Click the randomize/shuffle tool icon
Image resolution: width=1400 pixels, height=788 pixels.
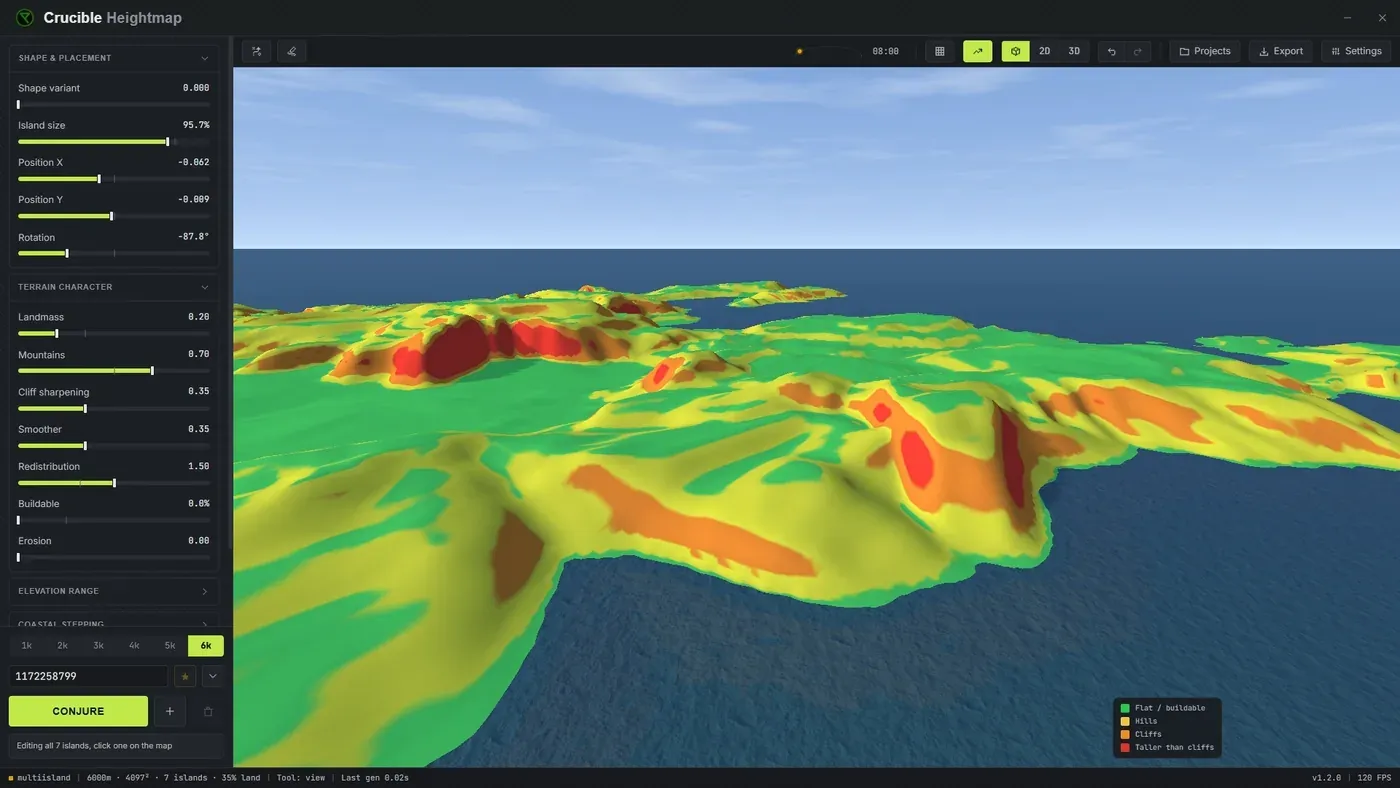tap(257, 51)
